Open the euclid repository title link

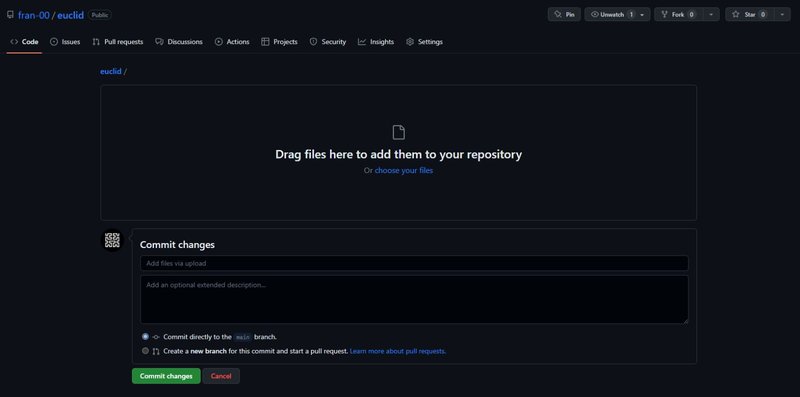[x=70, y=15]
